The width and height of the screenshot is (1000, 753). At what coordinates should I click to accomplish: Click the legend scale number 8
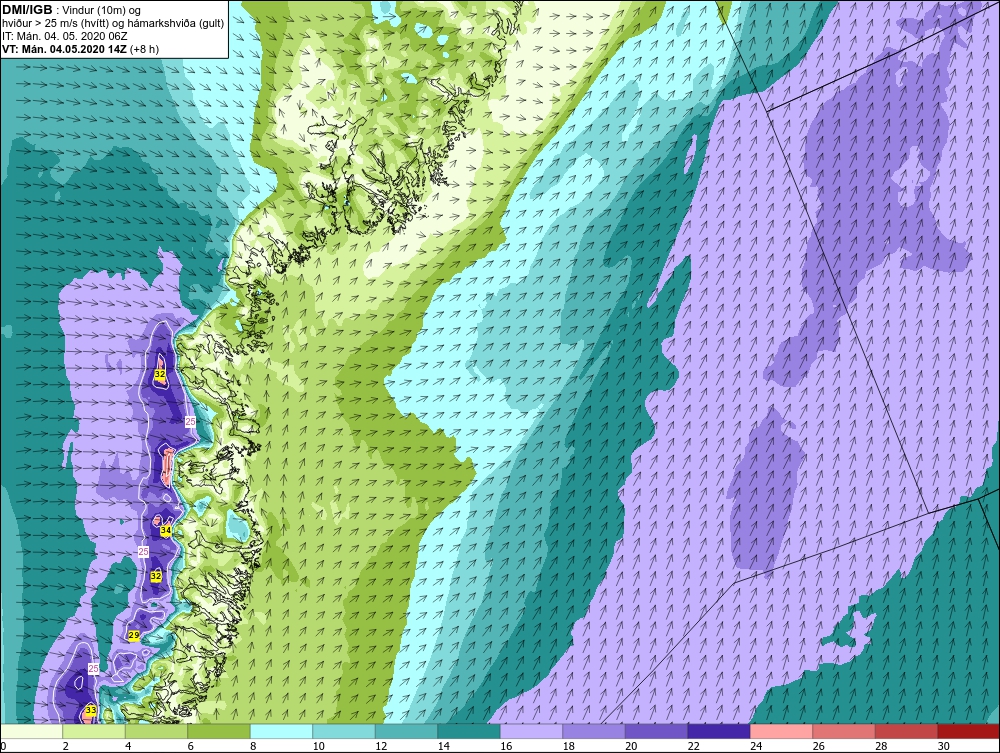tap(253, 746)
